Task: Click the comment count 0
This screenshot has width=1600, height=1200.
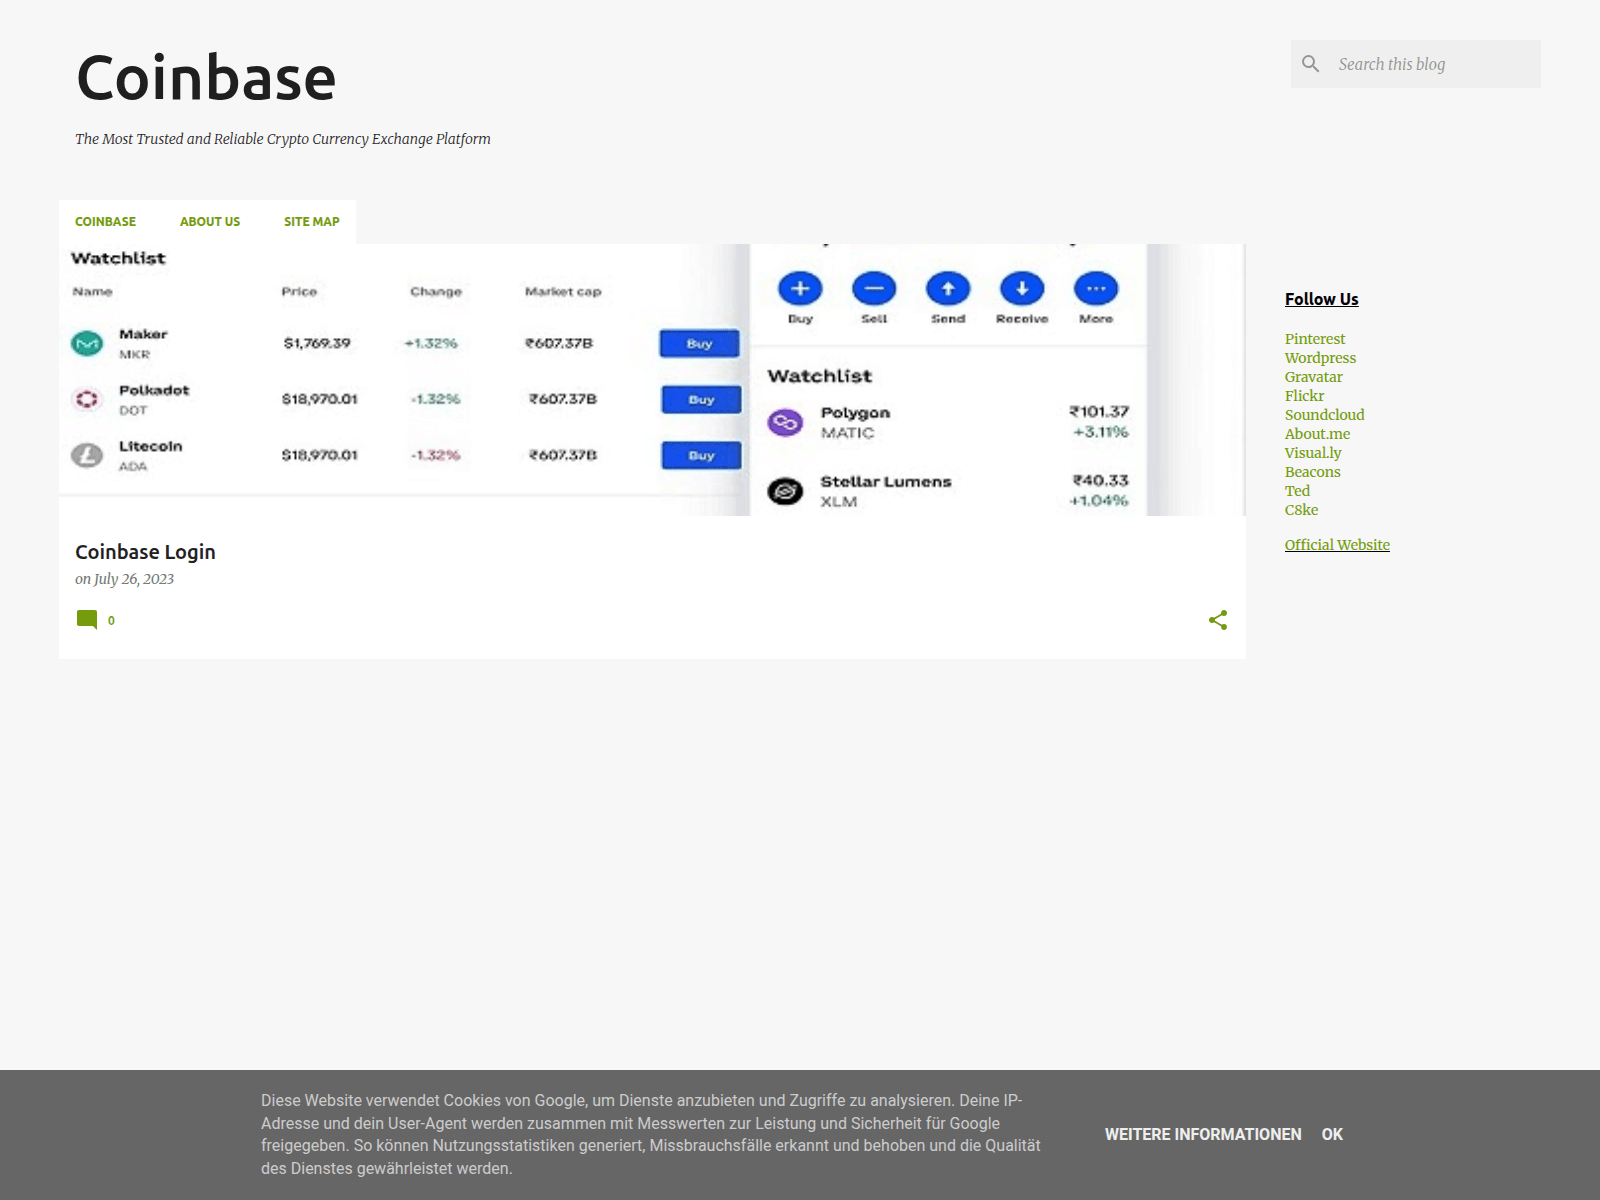Action: 111,621
